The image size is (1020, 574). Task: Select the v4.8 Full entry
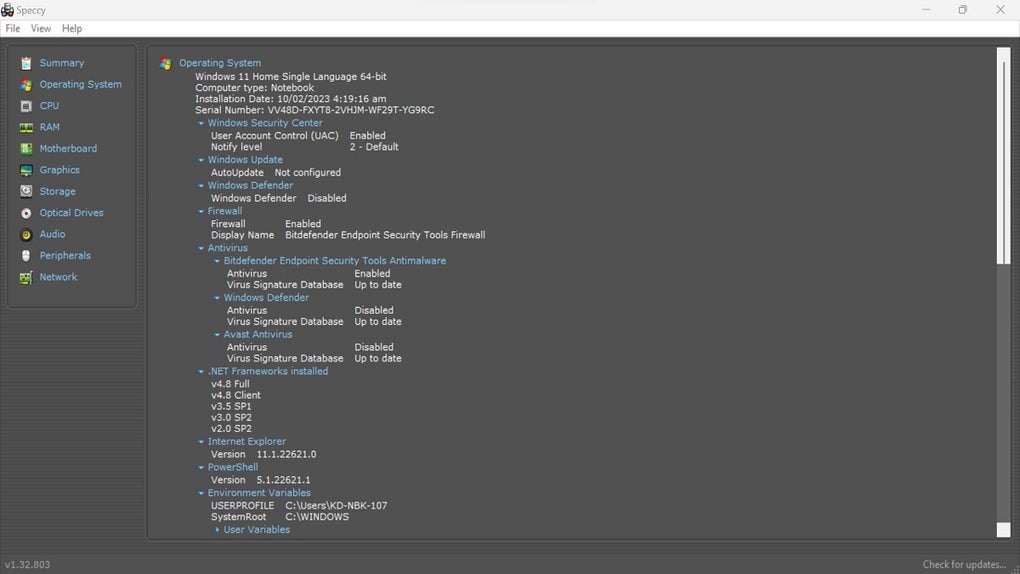(230, 384)
